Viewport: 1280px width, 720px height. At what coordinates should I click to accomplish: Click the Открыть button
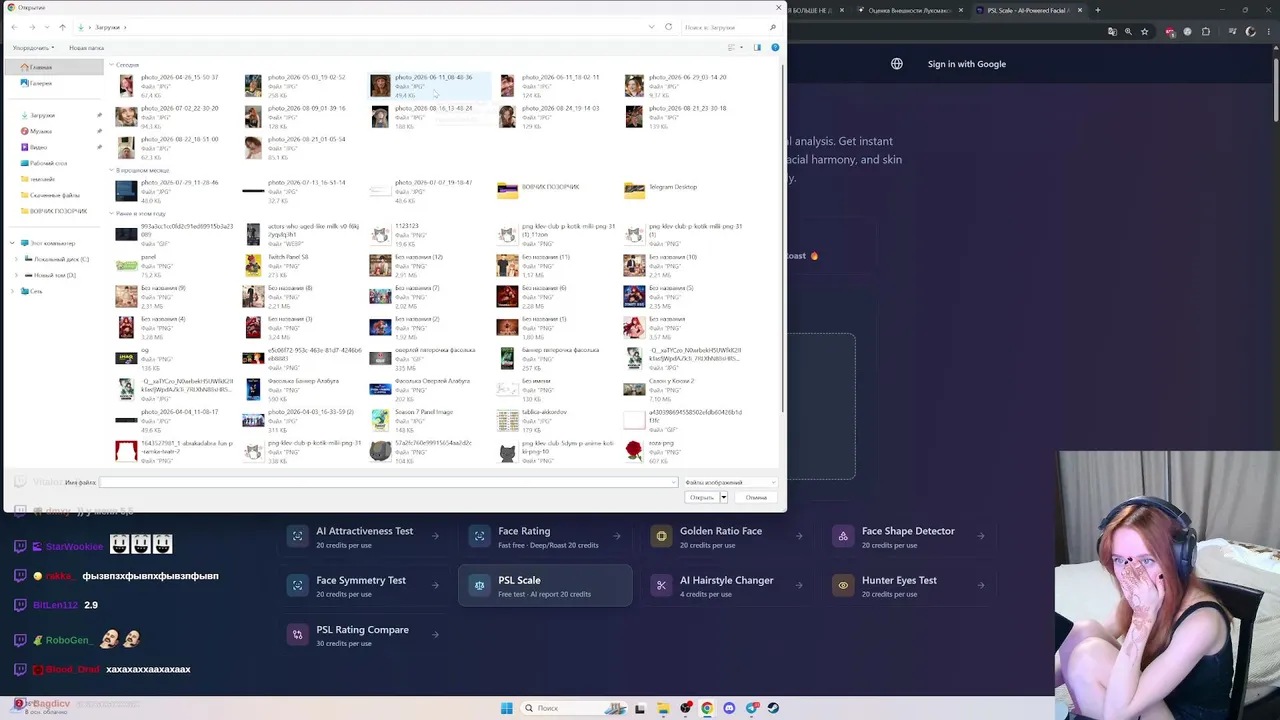tap(702, 497)
